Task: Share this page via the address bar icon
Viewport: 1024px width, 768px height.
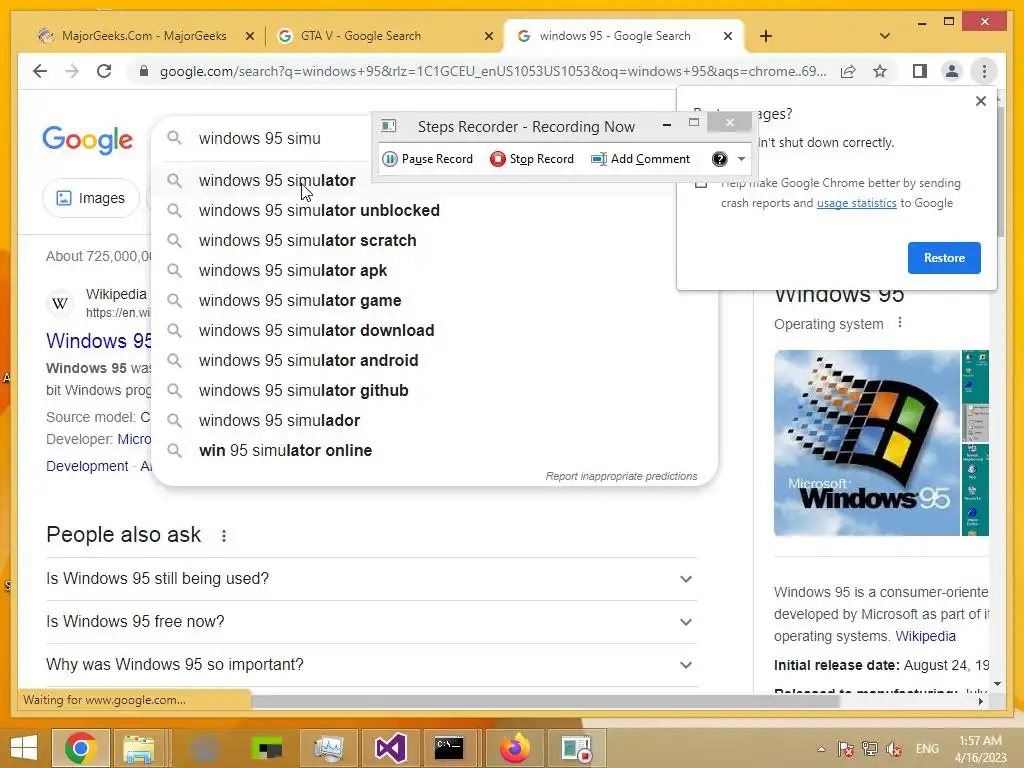Action: [848, 71]
